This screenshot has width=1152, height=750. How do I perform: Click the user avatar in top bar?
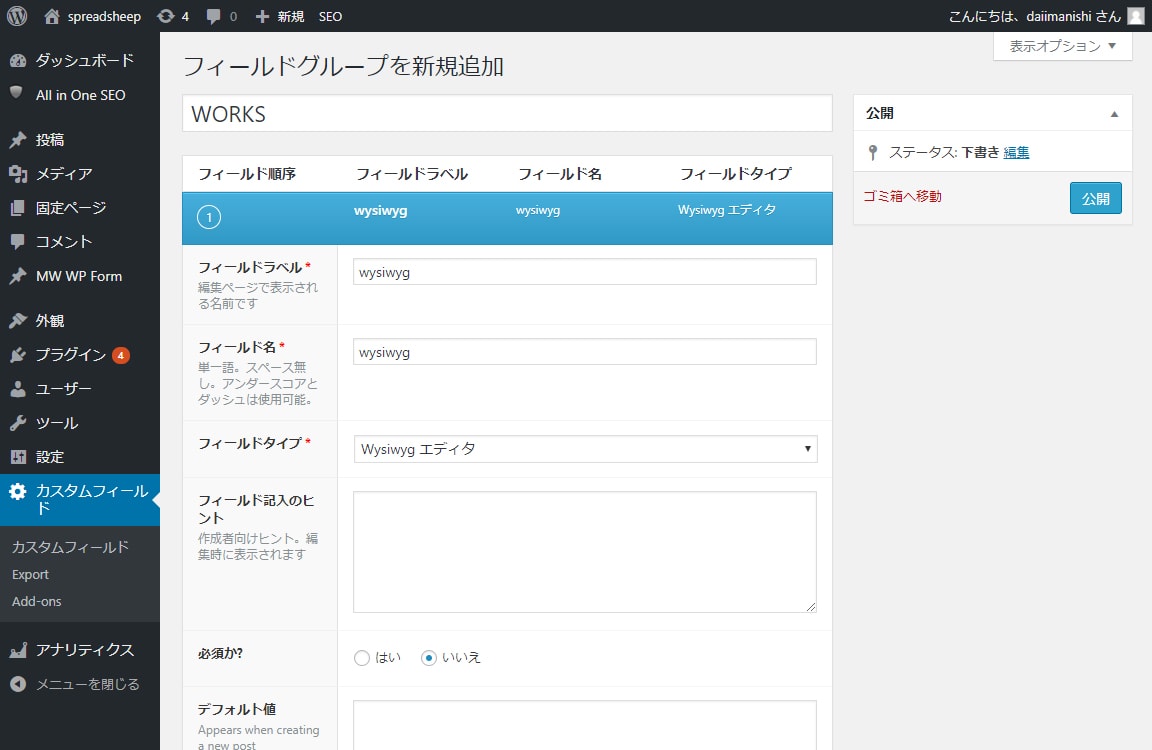1135,16
